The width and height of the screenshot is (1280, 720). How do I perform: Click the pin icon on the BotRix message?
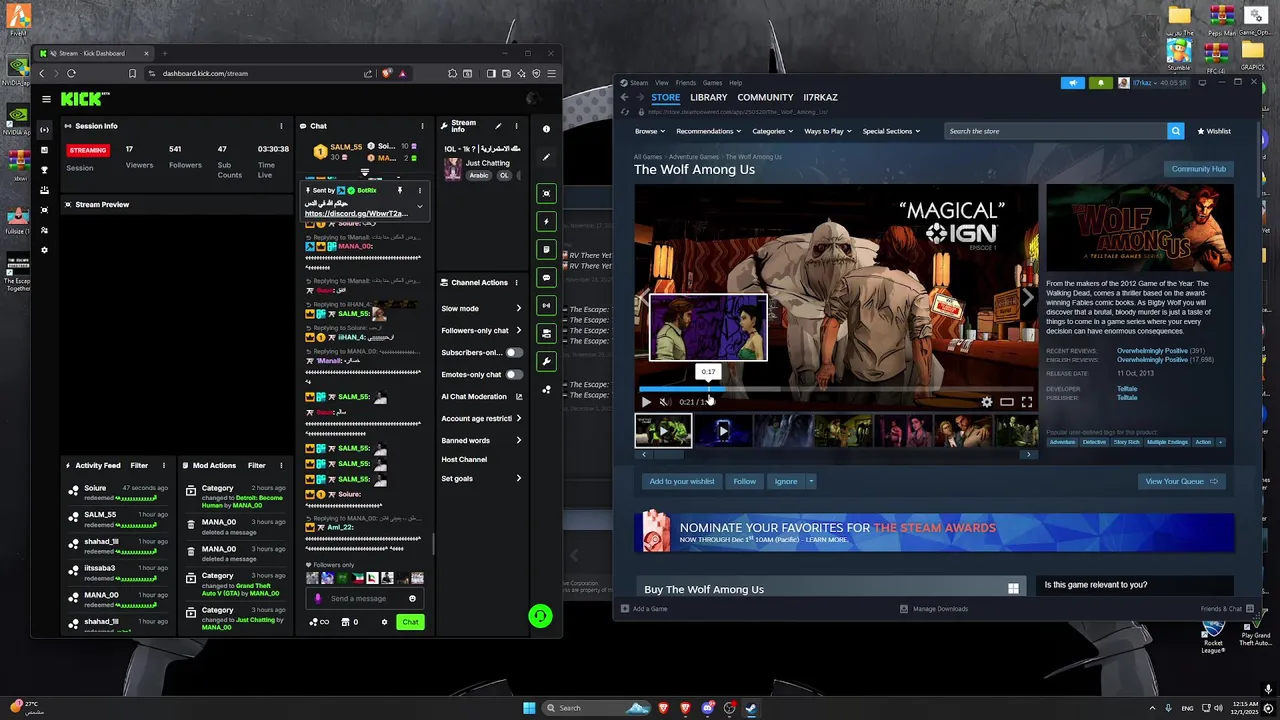coord(399,190)
